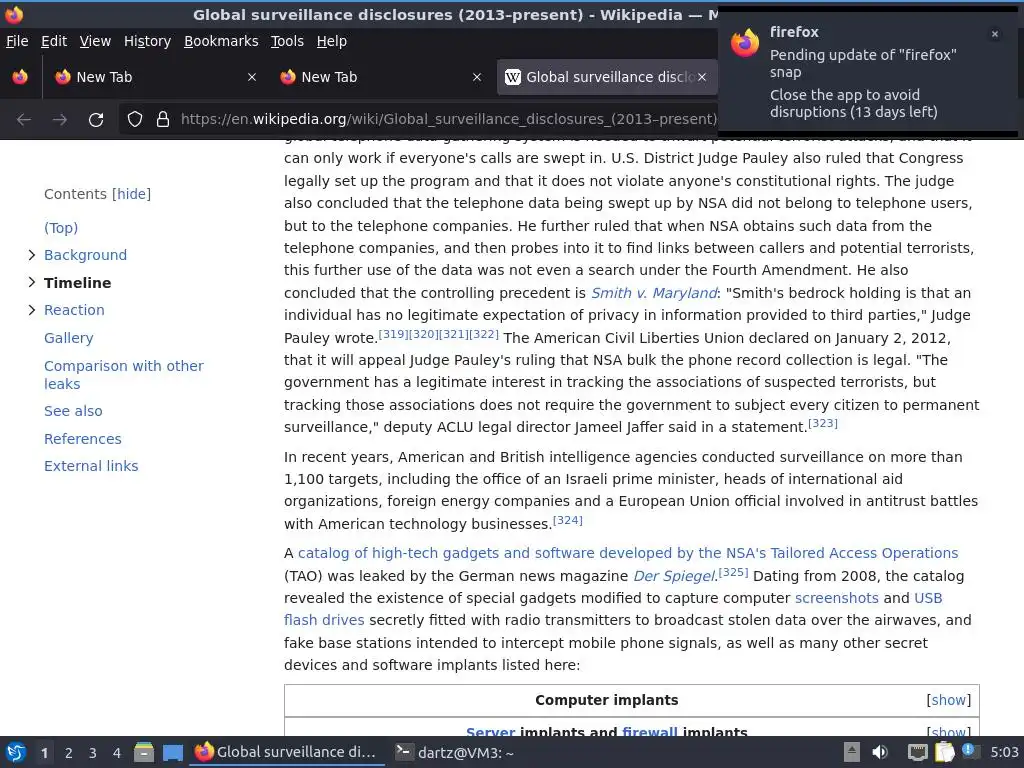Go to the Gallery section

pos(69,338)
